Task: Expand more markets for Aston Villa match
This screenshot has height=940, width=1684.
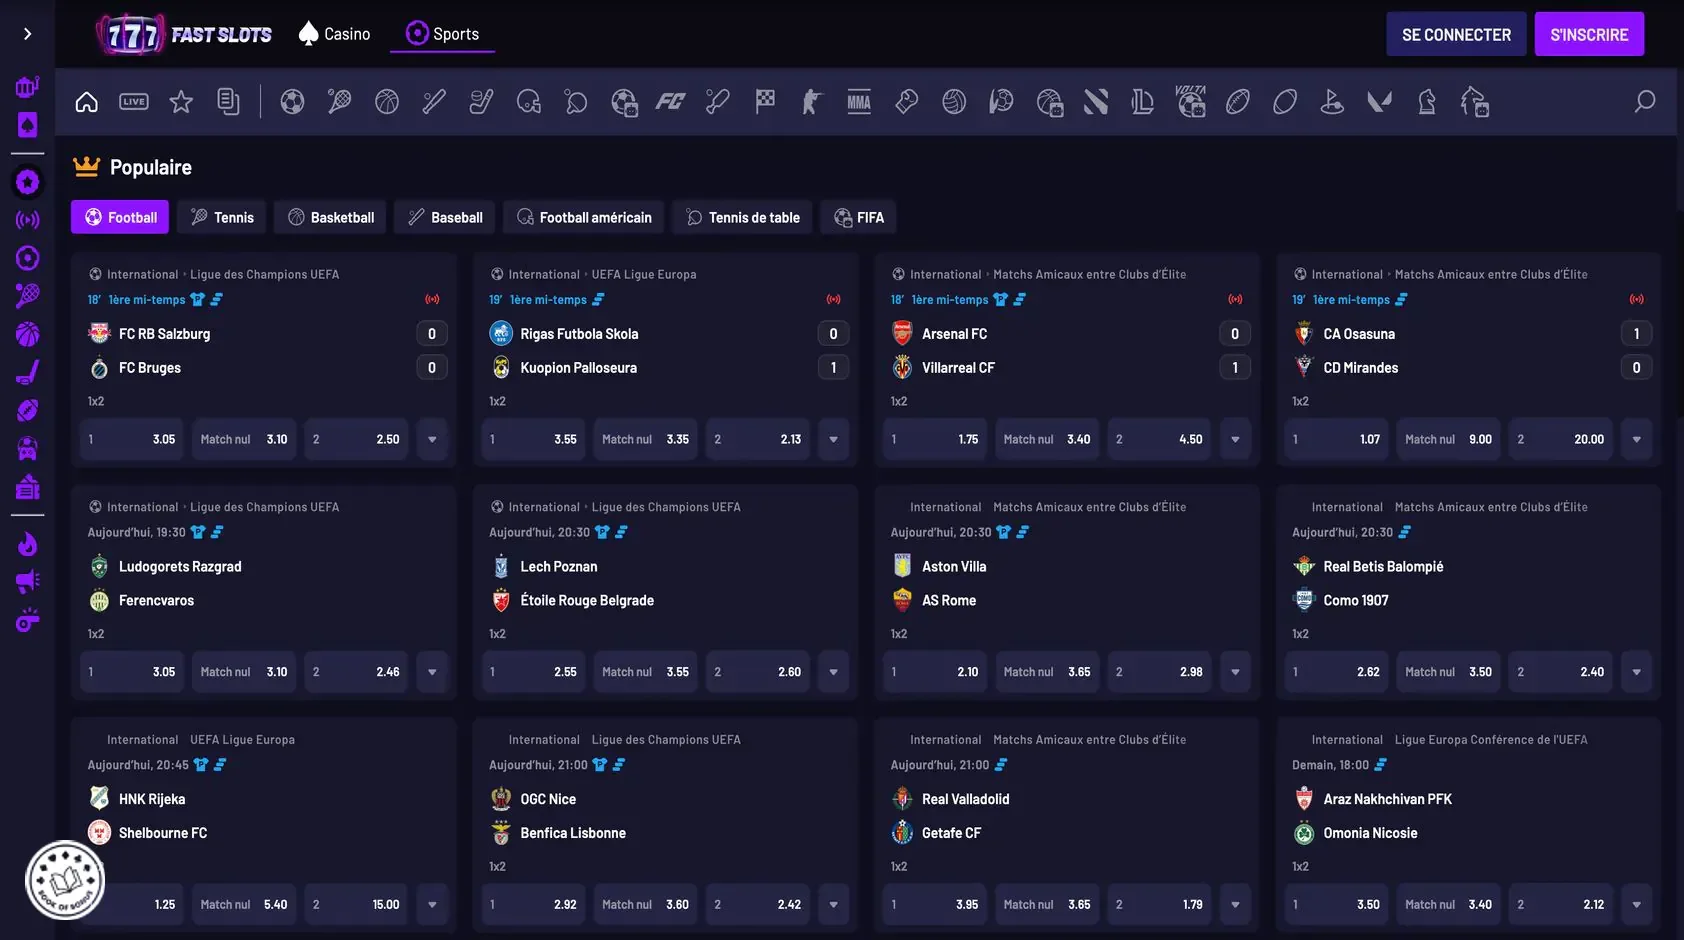Action: coord(1235,672)
